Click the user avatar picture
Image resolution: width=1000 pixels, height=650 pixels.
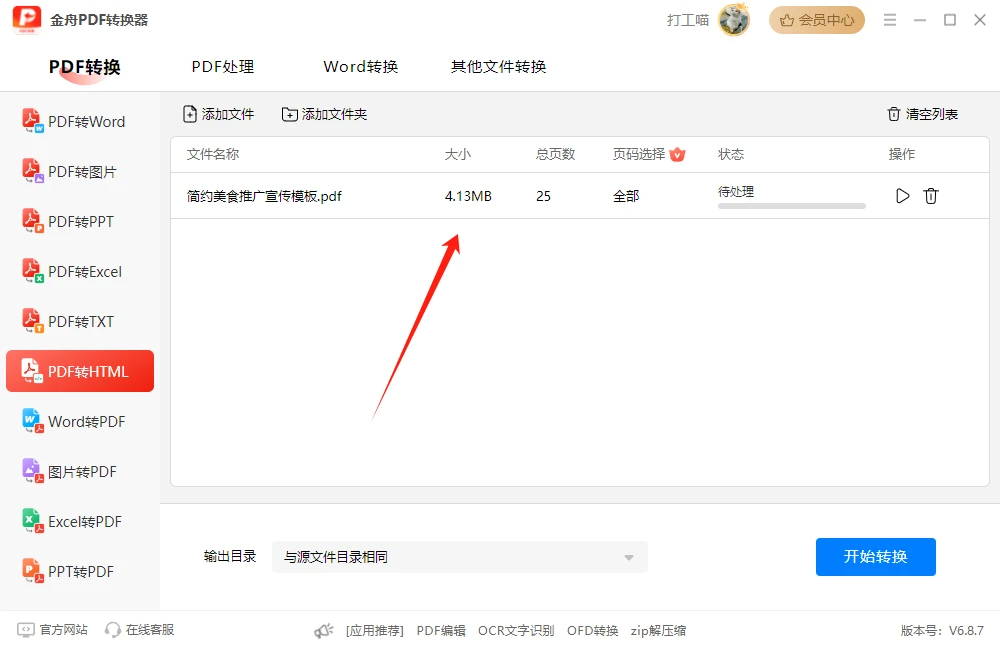click(x=734, y=20)
